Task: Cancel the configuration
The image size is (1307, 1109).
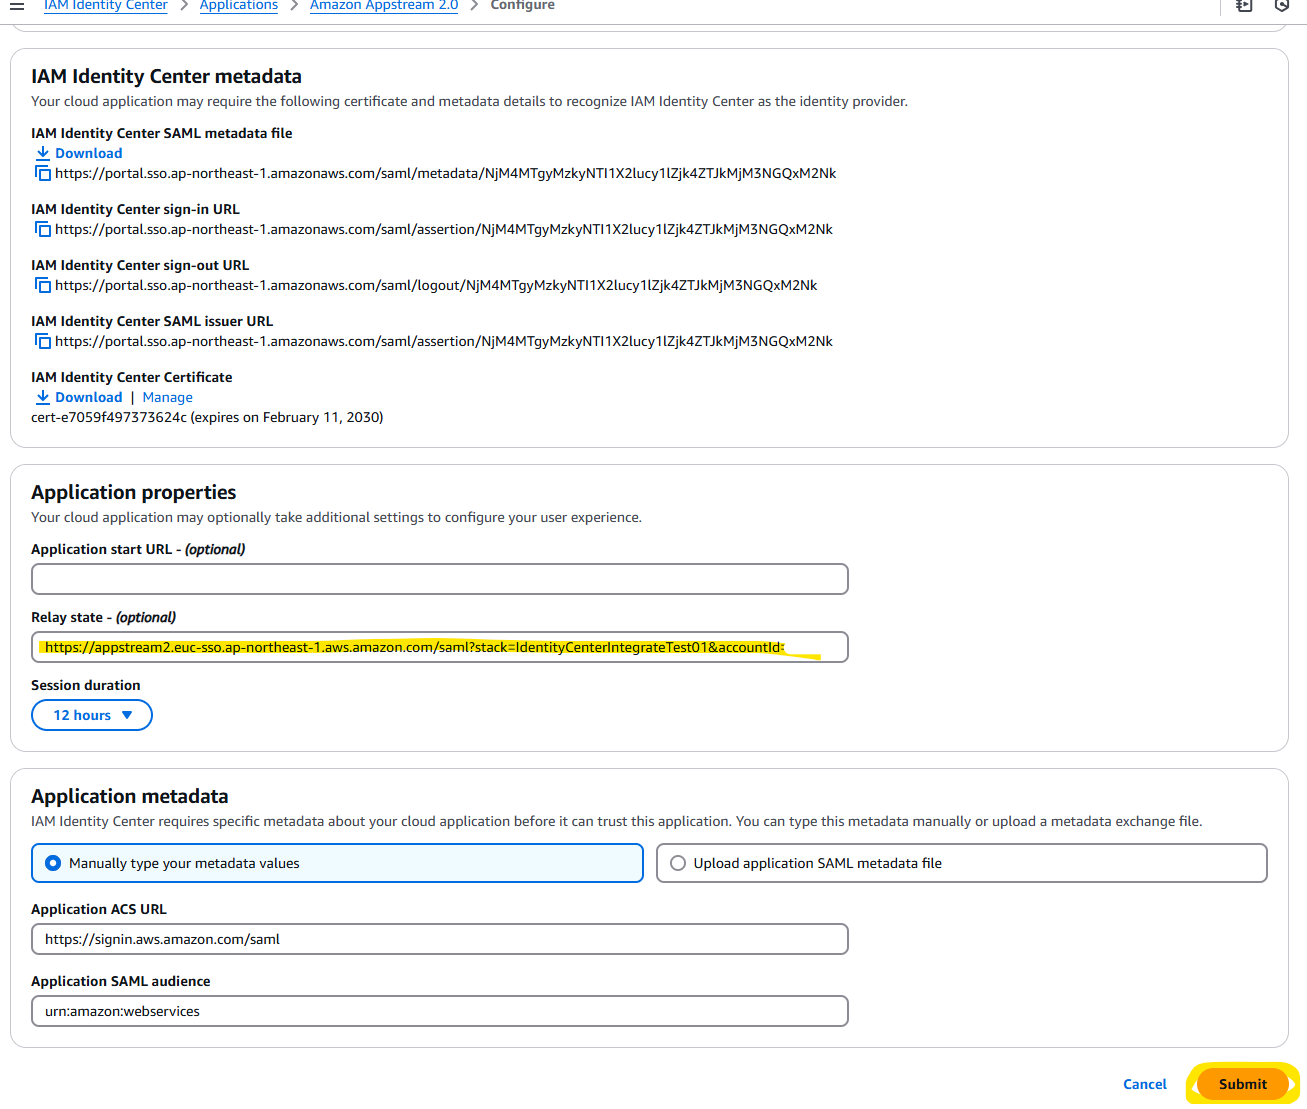Action: point(1144,1084)
